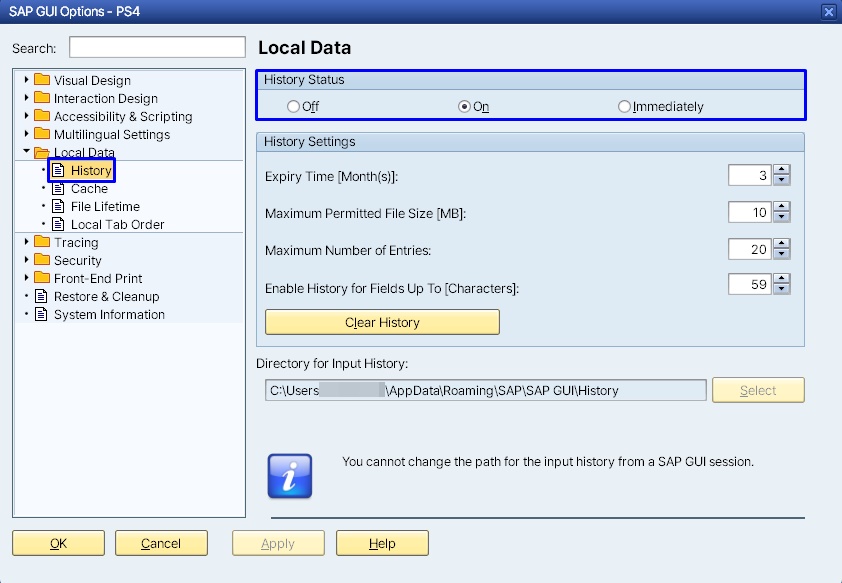Confirm with the OK button

pyautogui.click(x=59, y=543)
